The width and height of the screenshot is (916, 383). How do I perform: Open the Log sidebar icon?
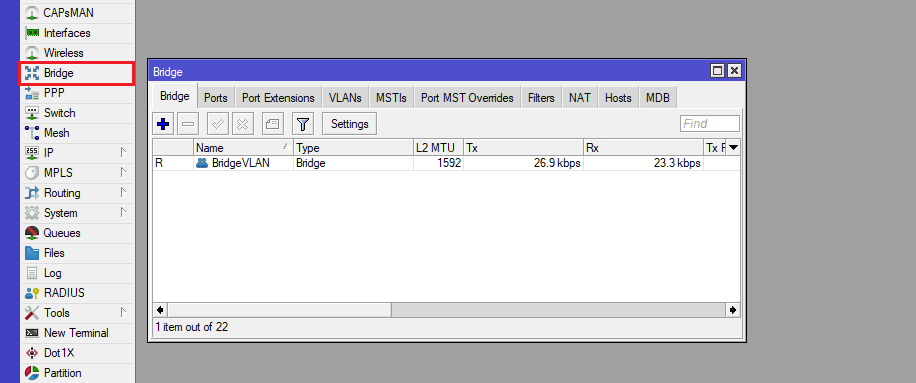tap(32, 273)
